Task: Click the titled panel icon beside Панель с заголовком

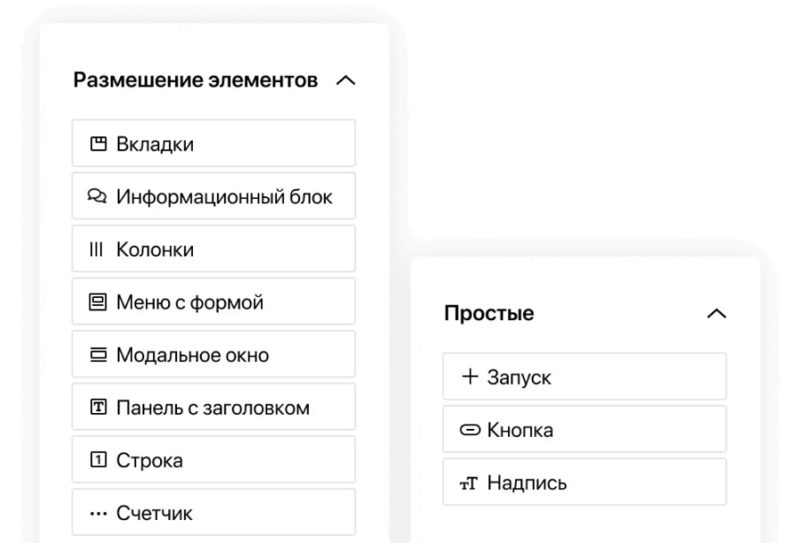Action: coord(97,408)
